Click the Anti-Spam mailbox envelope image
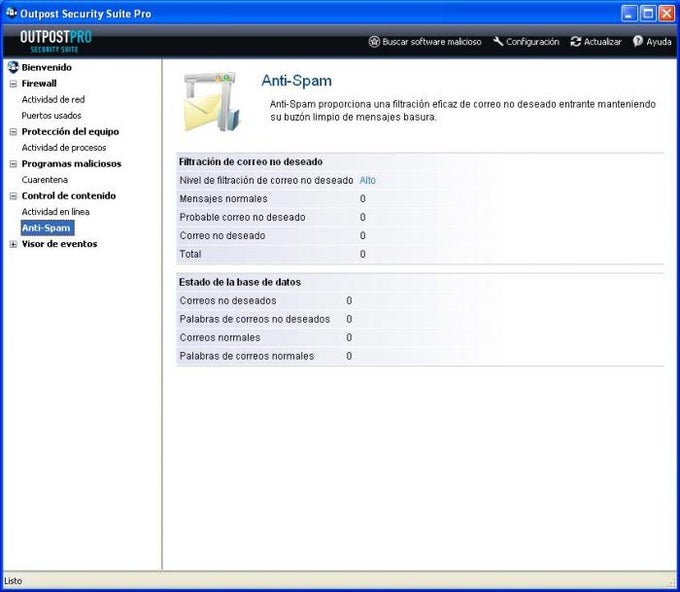This screenshot has height=592, width=680. click(211, 102)
